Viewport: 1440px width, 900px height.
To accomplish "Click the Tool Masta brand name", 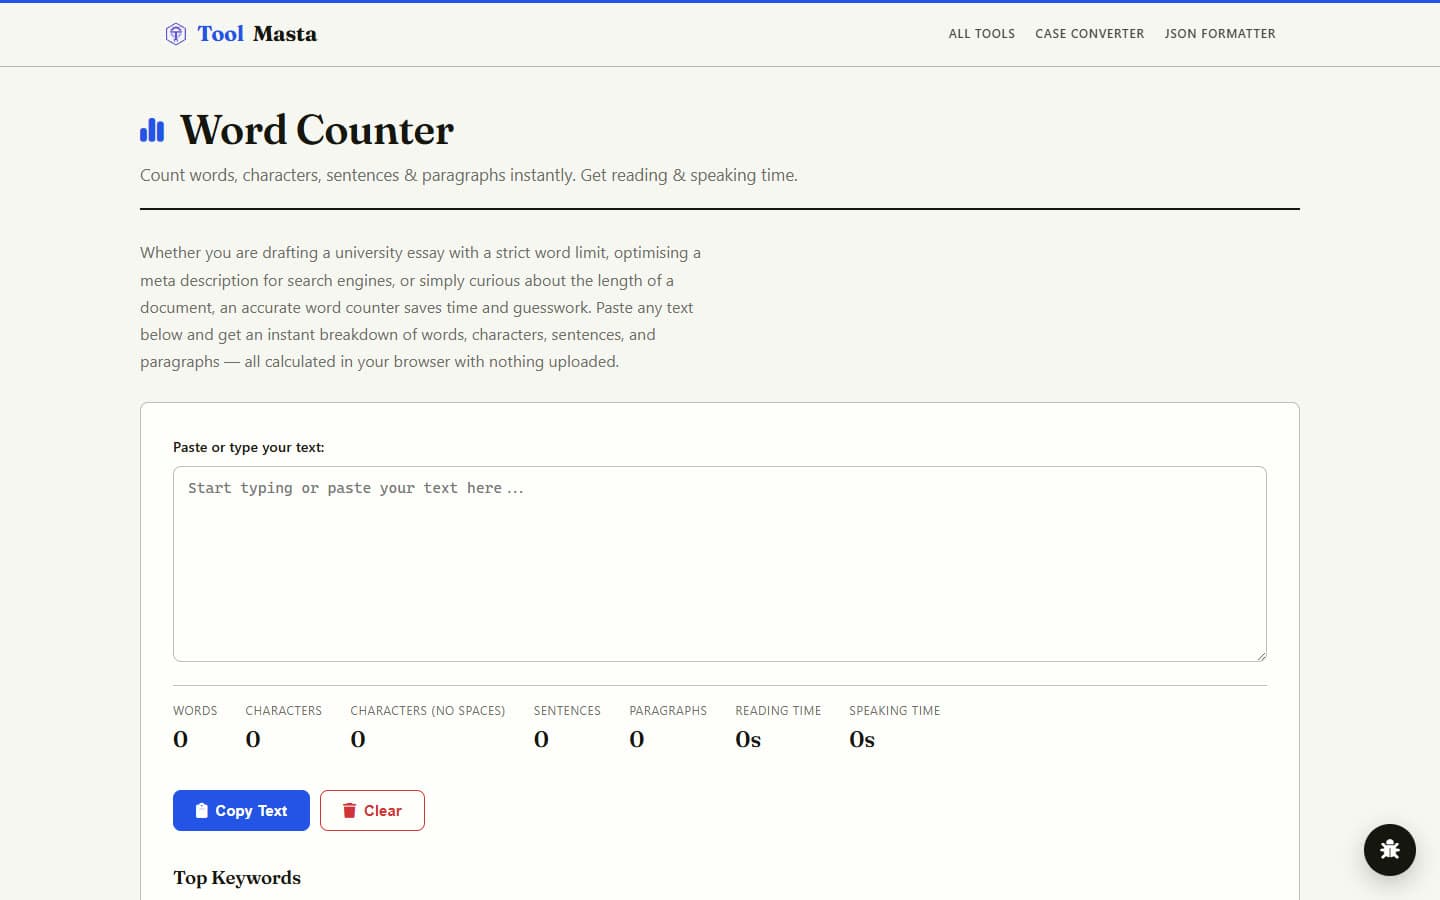I will (257, 34).
